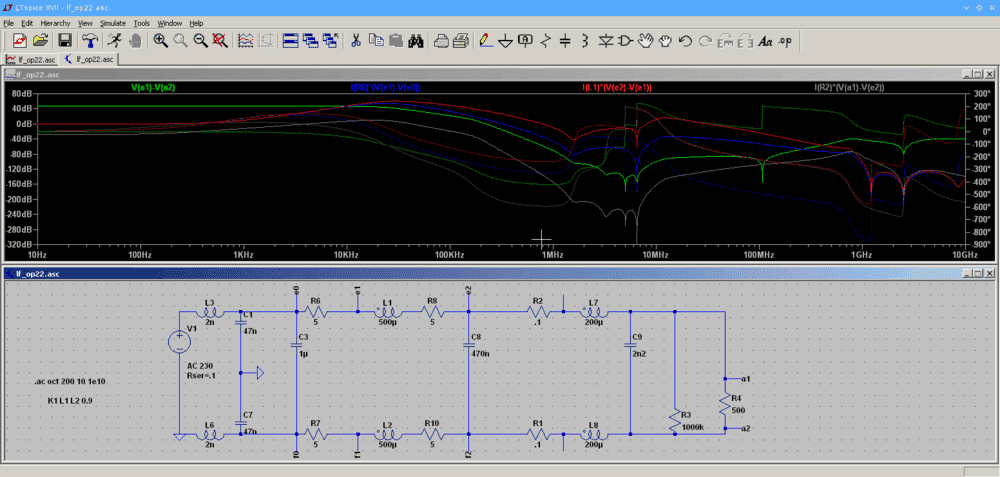This screenshot has height=477, width=1000.
Task: Open the Hierarchy menu
Action: [55, 22]
